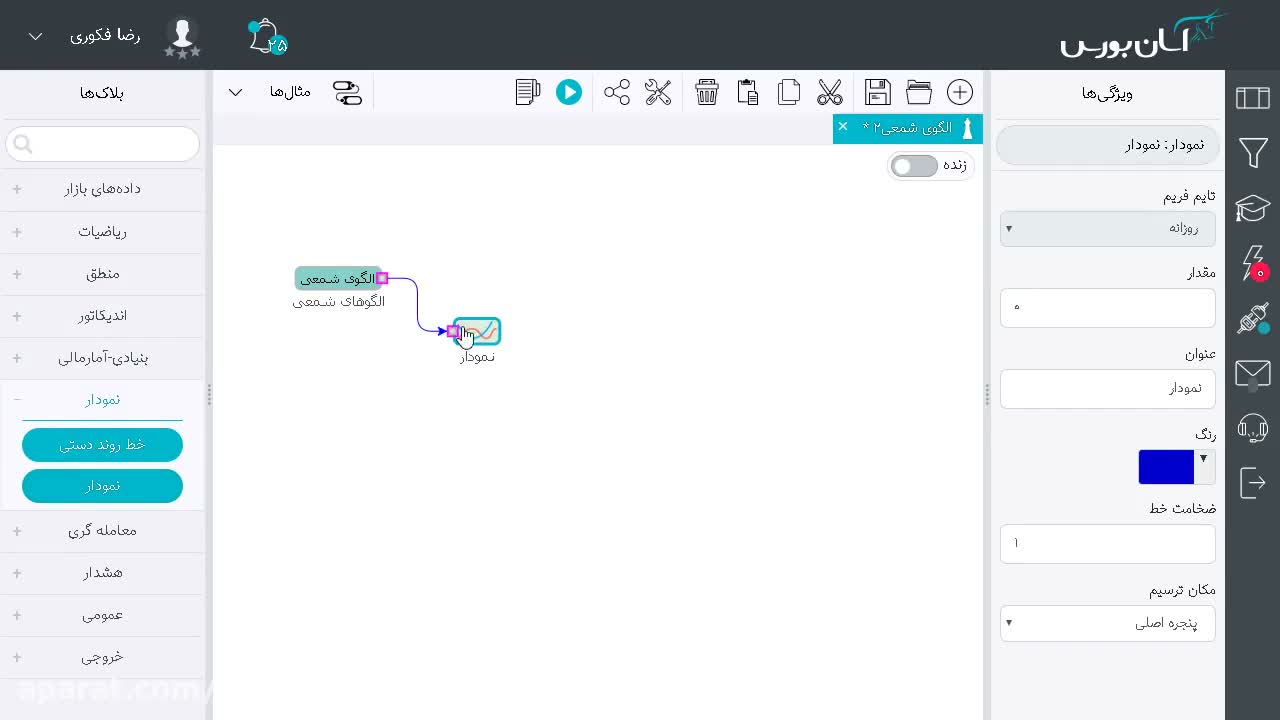The height and width of the screenshot is (720, 1280).
Task: Open the notifications bell icon
Action: pos(265,37)
